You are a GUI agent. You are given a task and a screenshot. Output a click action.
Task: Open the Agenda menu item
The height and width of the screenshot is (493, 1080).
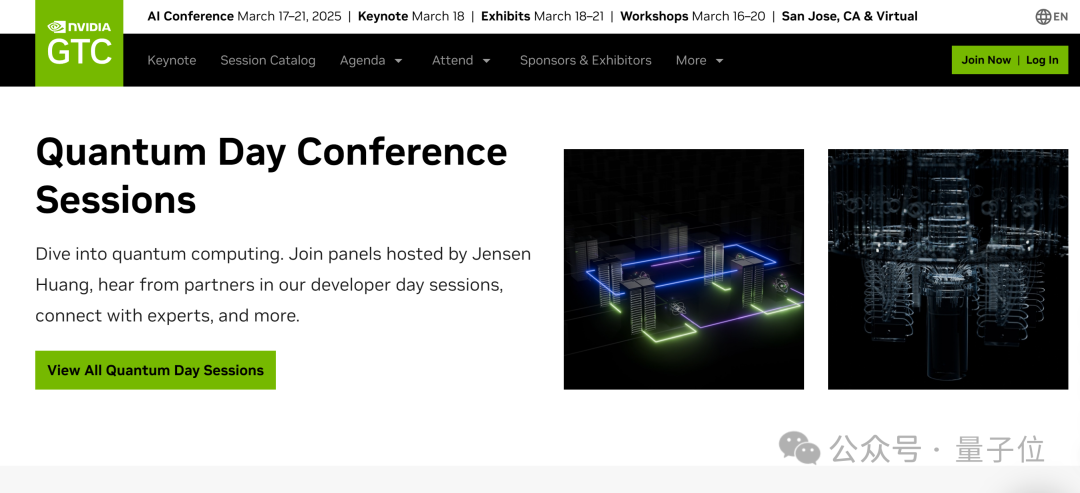click(362, 61)
